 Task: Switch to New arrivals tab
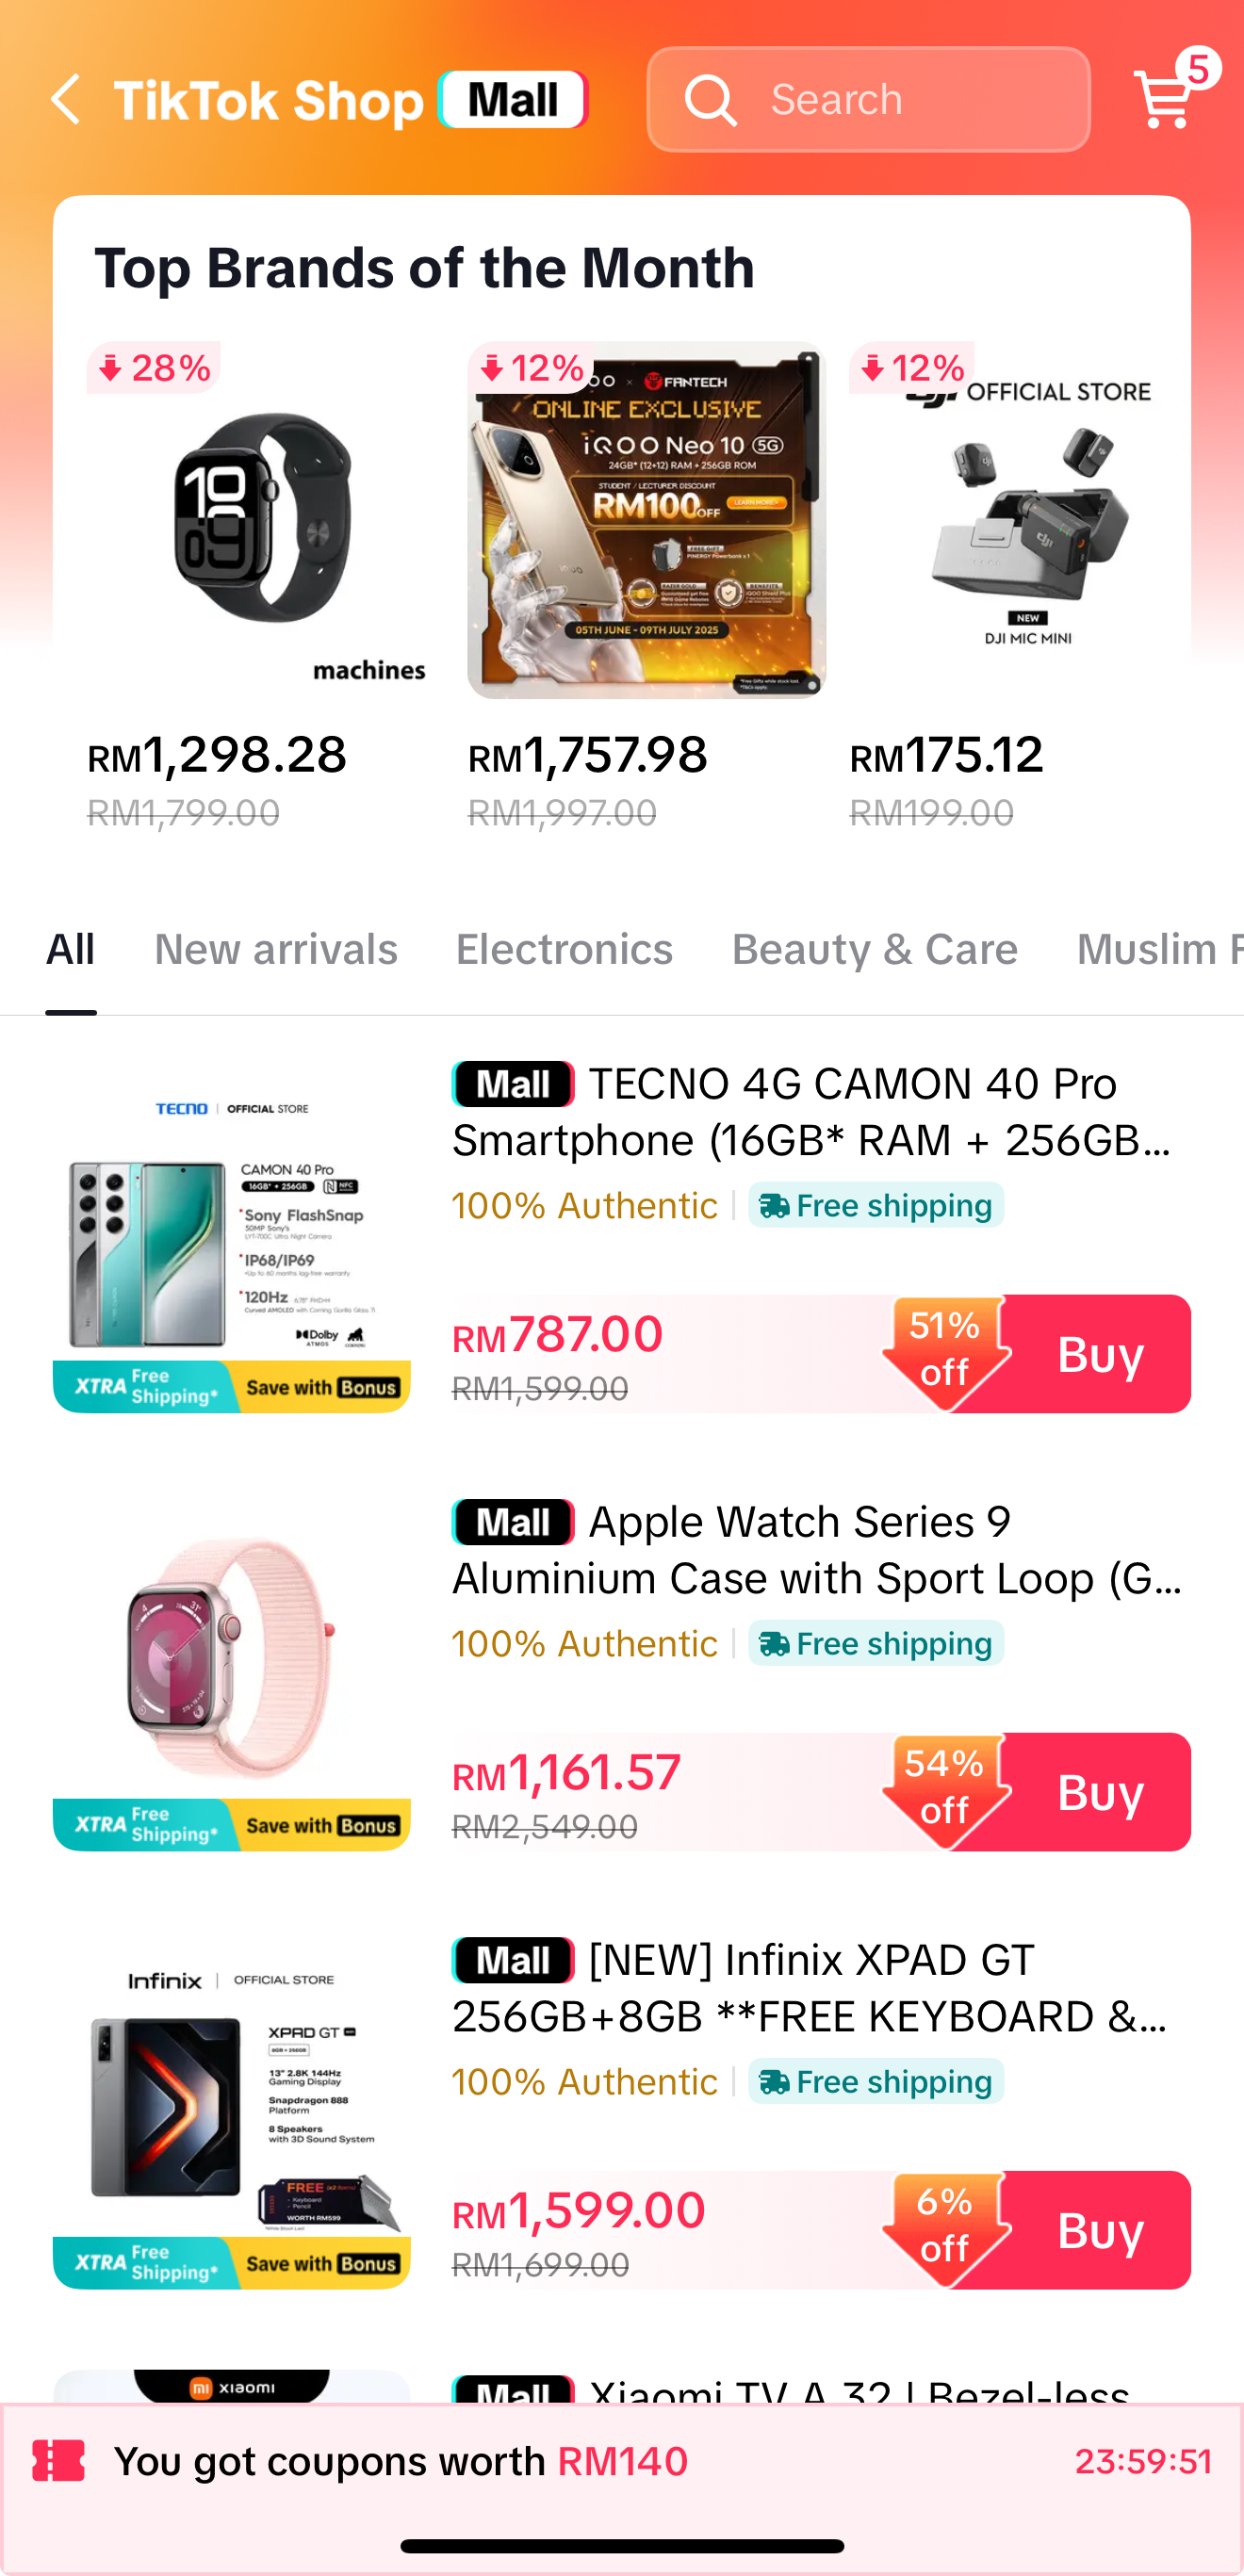[276, 949]
